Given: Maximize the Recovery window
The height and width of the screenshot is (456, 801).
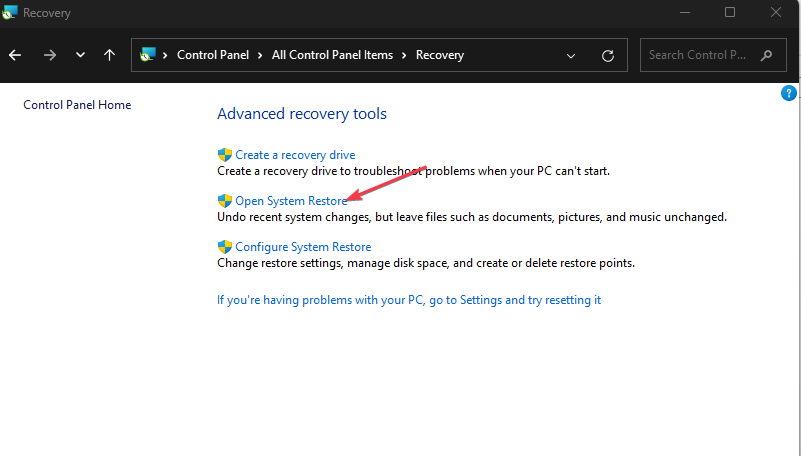Looking at the screenshot, I should coord(730,12).
